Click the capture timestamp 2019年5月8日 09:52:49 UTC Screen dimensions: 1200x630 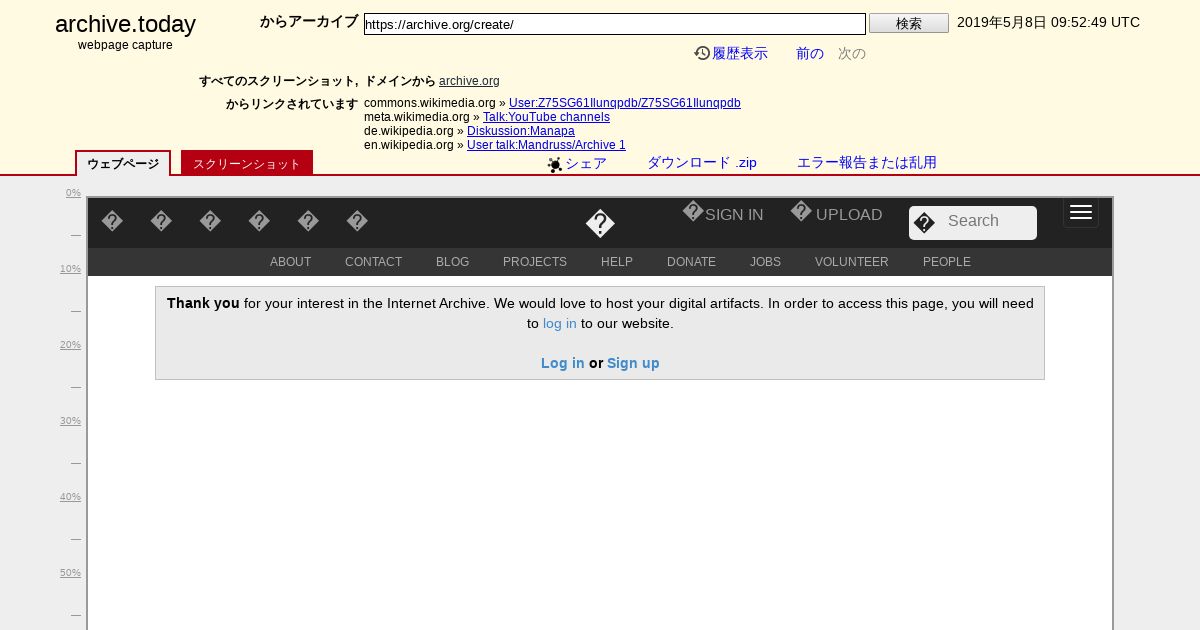[1048, 23]
